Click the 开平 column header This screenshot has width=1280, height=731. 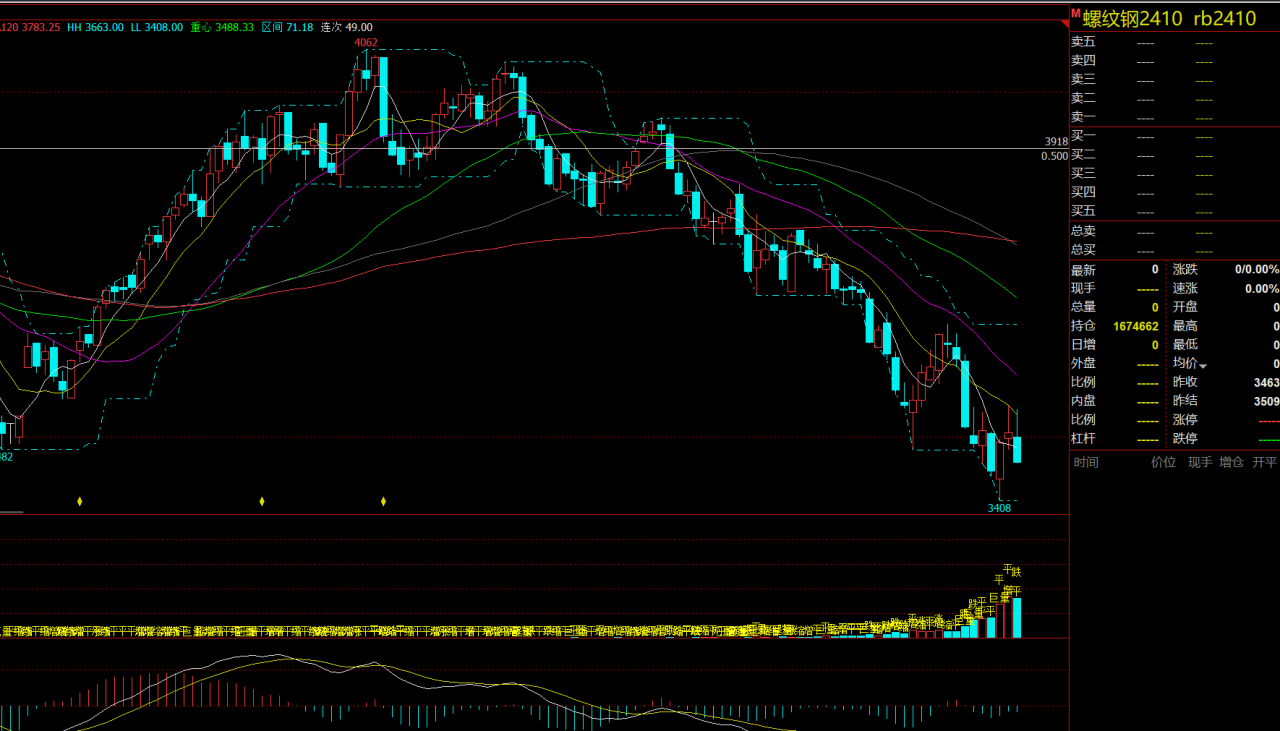[1264, 462]
